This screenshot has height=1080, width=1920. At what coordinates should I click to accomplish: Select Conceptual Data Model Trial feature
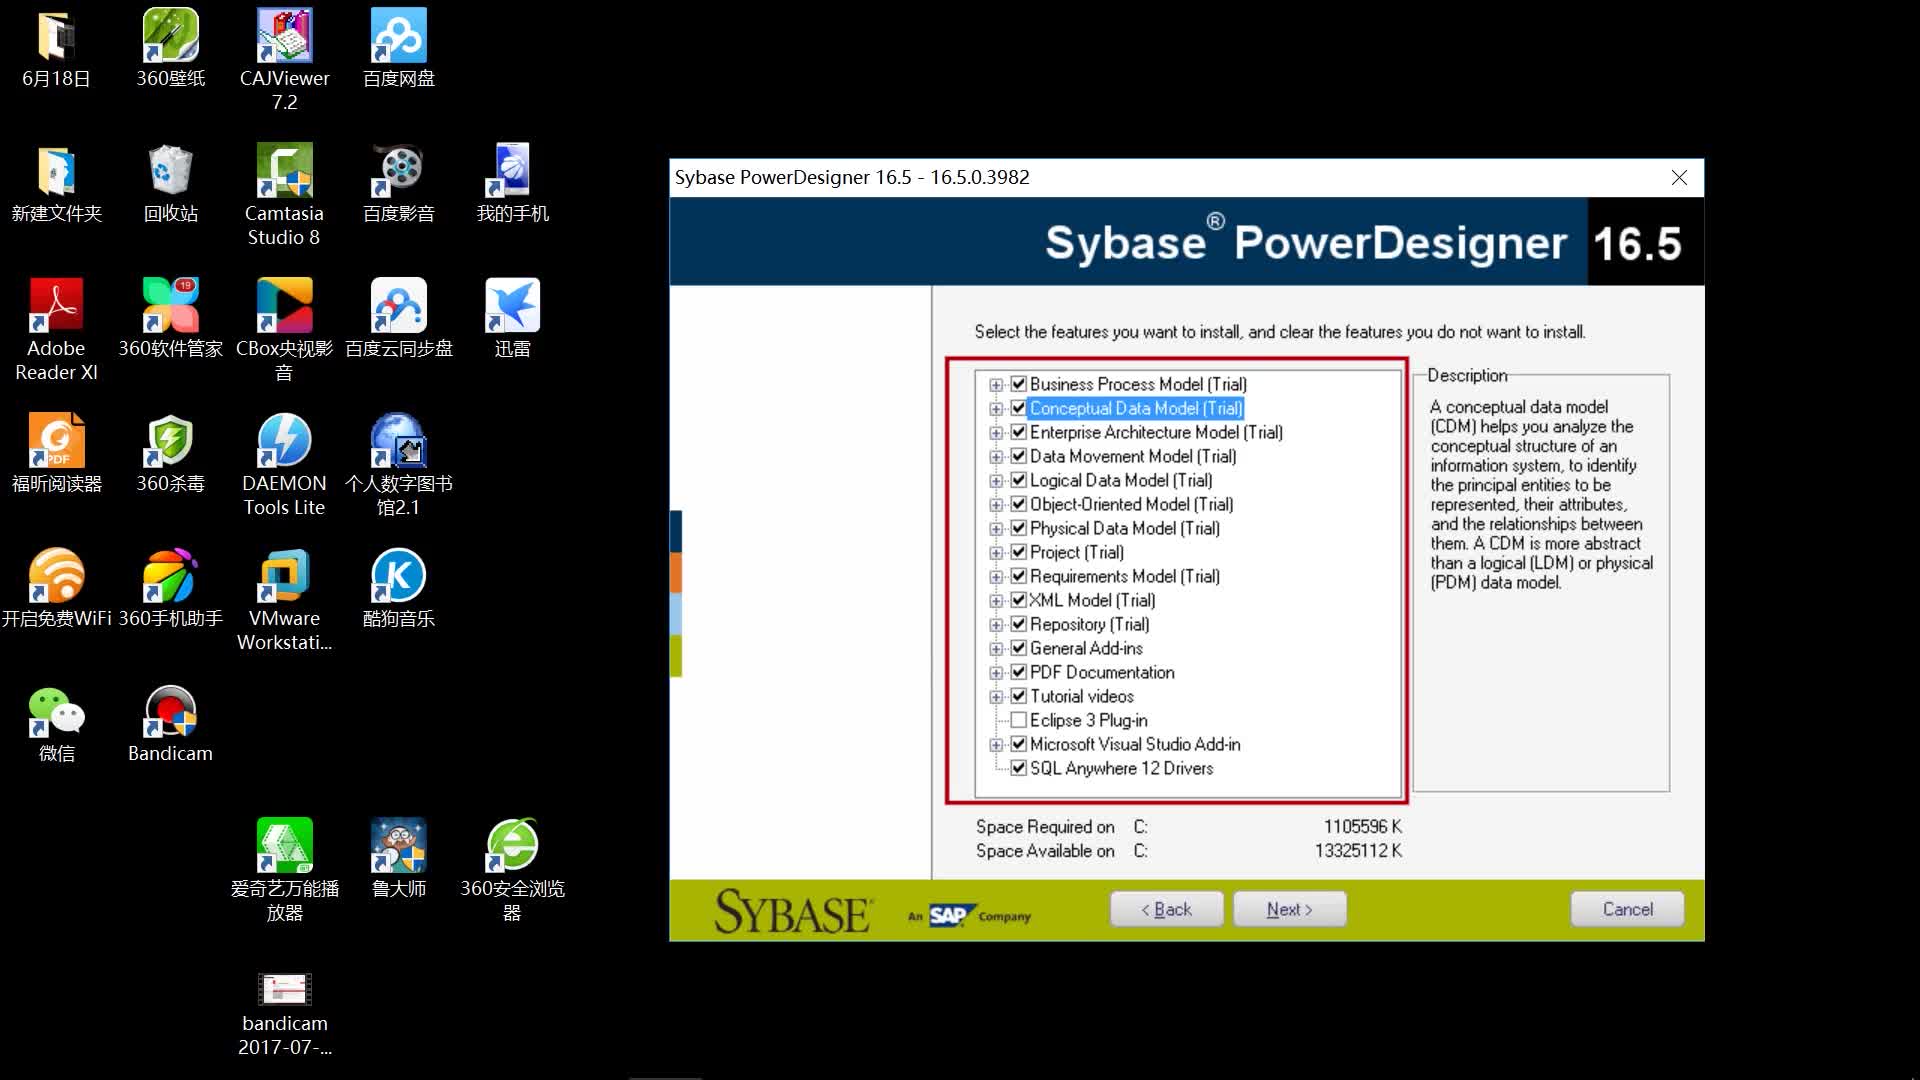(1021, 407)
